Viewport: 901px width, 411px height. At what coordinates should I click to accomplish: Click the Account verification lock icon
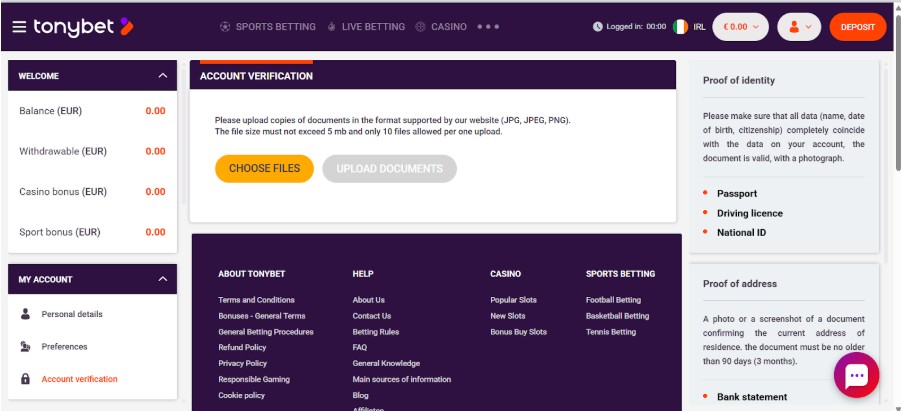tap(25, 379)
